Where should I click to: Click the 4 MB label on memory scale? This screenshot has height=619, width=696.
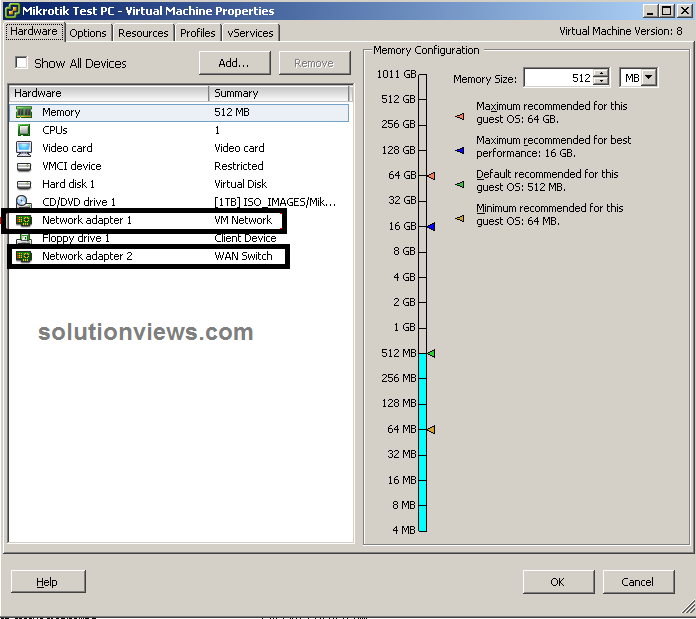(x=403, y=530)
